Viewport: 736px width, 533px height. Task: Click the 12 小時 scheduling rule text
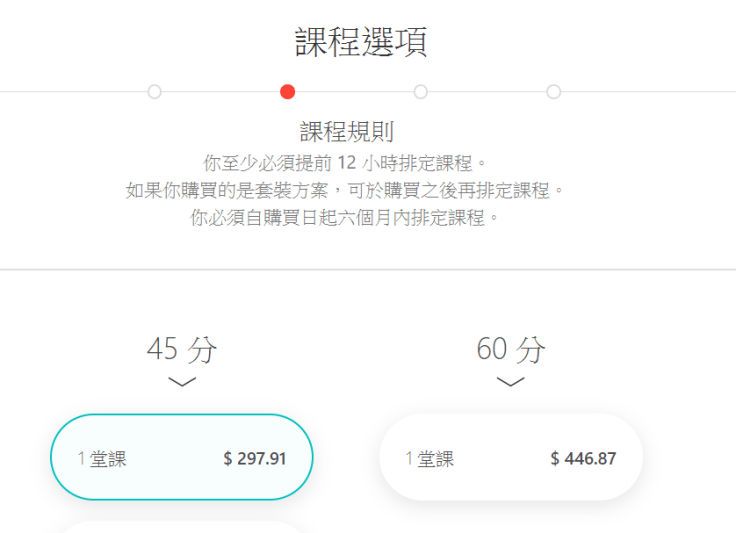(345, 162)
